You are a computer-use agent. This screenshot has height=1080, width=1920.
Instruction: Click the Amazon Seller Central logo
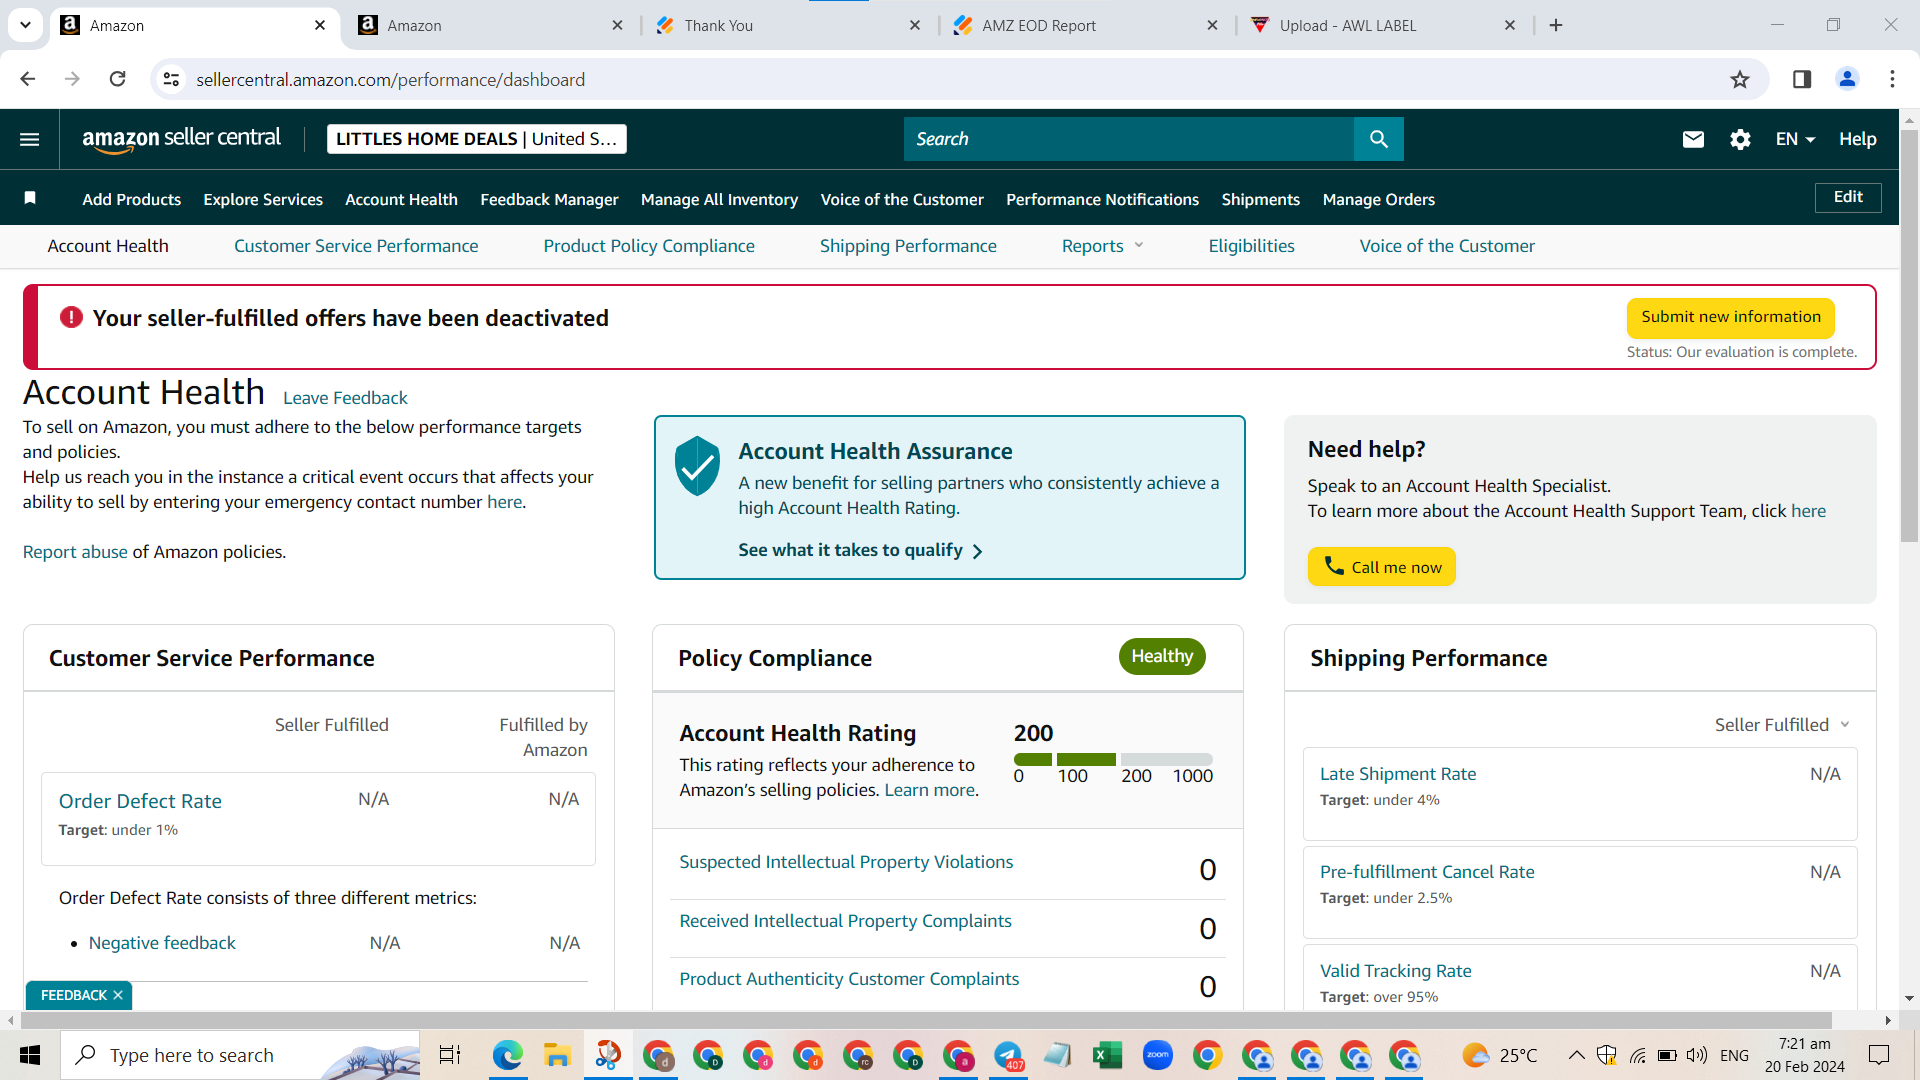coord(181,139)
